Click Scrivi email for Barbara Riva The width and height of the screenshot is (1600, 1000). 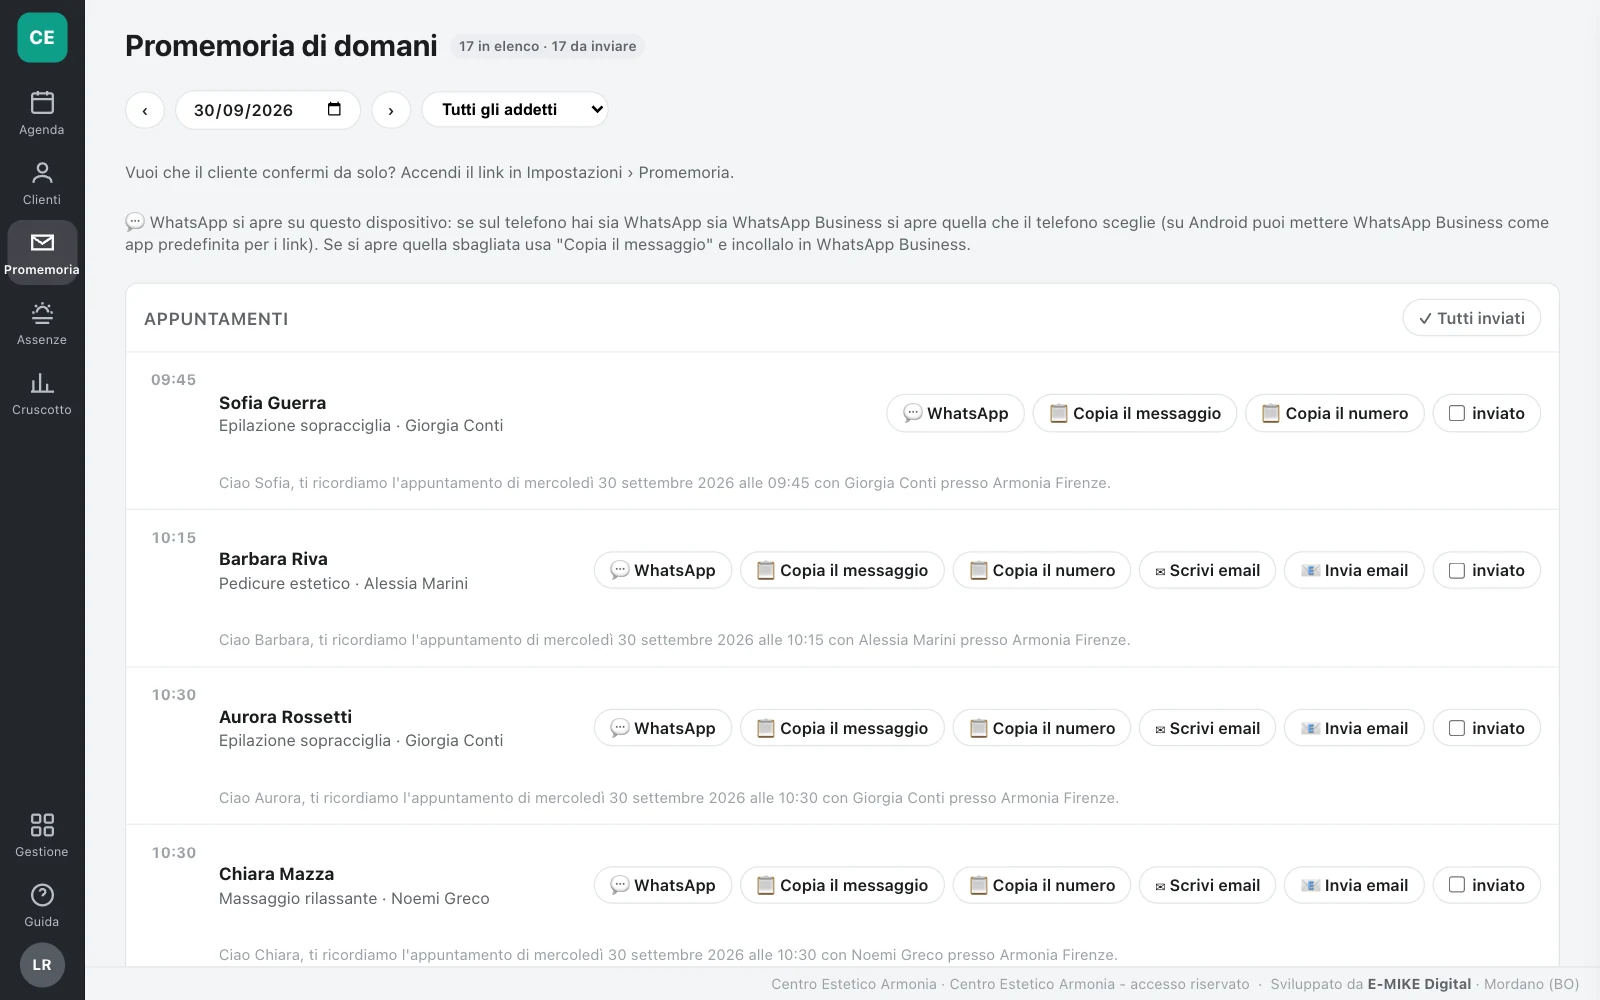(1207, 570)
